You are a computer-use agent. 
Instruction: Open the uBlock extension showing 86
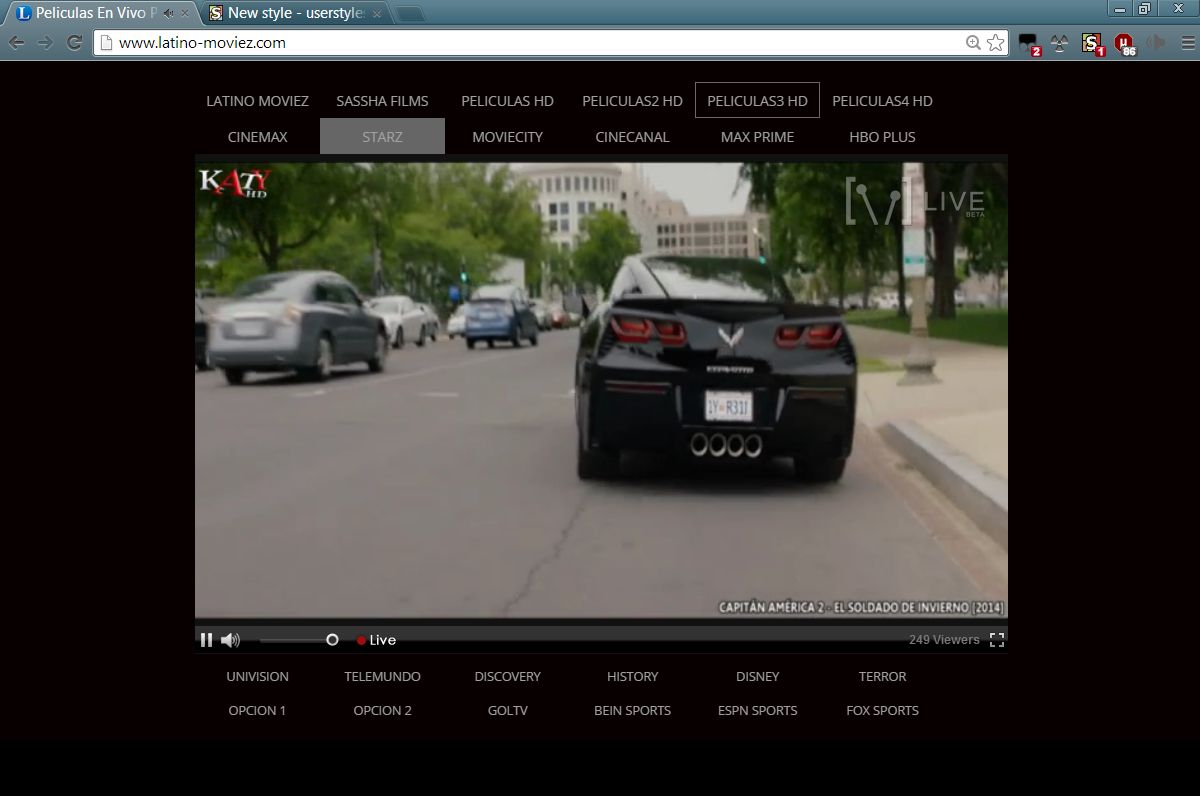click(1124, 43)
